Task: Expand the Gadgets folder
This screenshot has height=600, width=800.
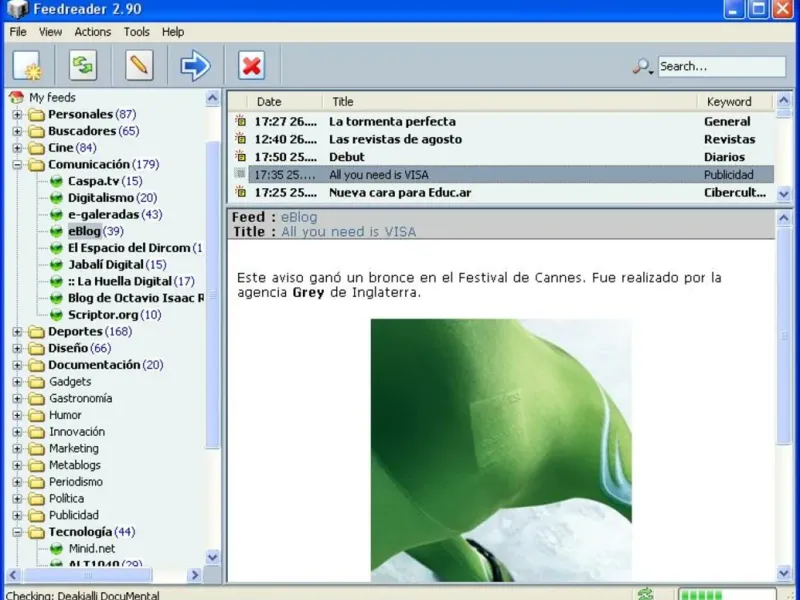Action: click(x=17, y=382)
